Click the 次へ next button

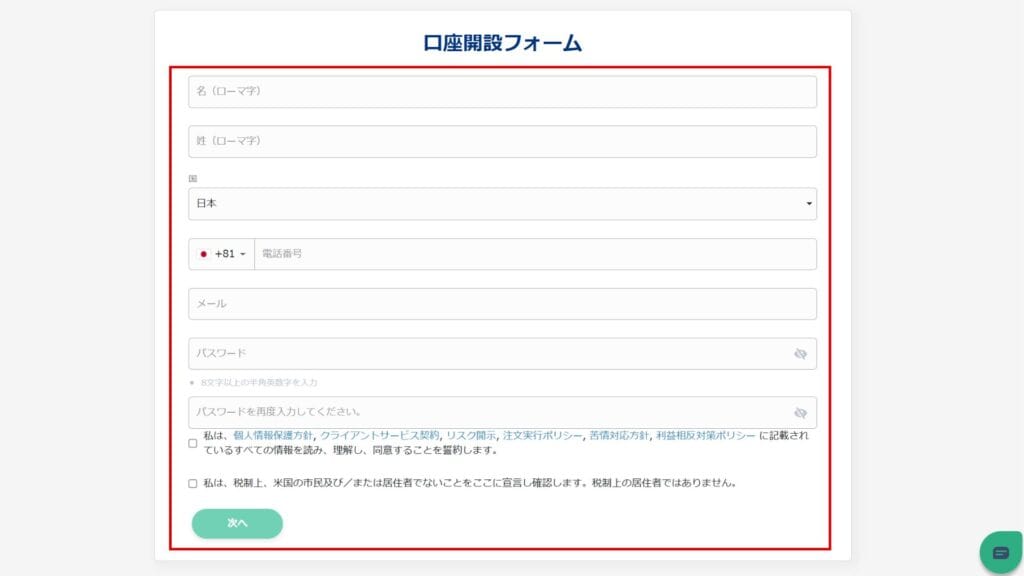(237, 524)
